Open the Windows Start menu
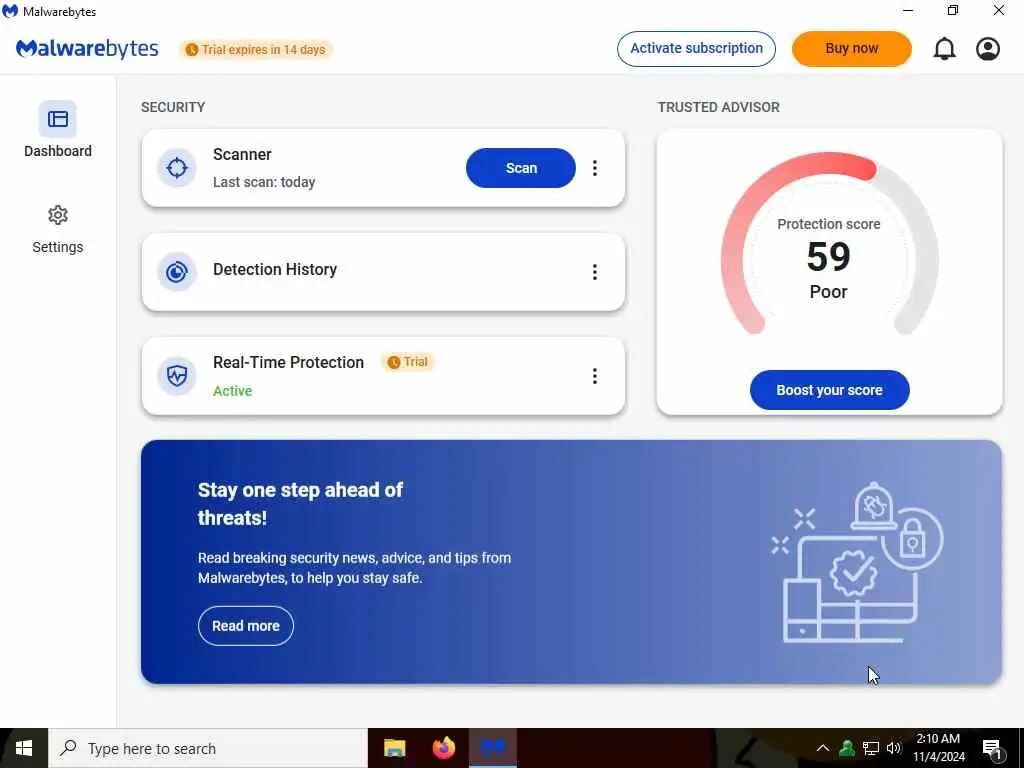1024x768 pixels. coord(24,748)
